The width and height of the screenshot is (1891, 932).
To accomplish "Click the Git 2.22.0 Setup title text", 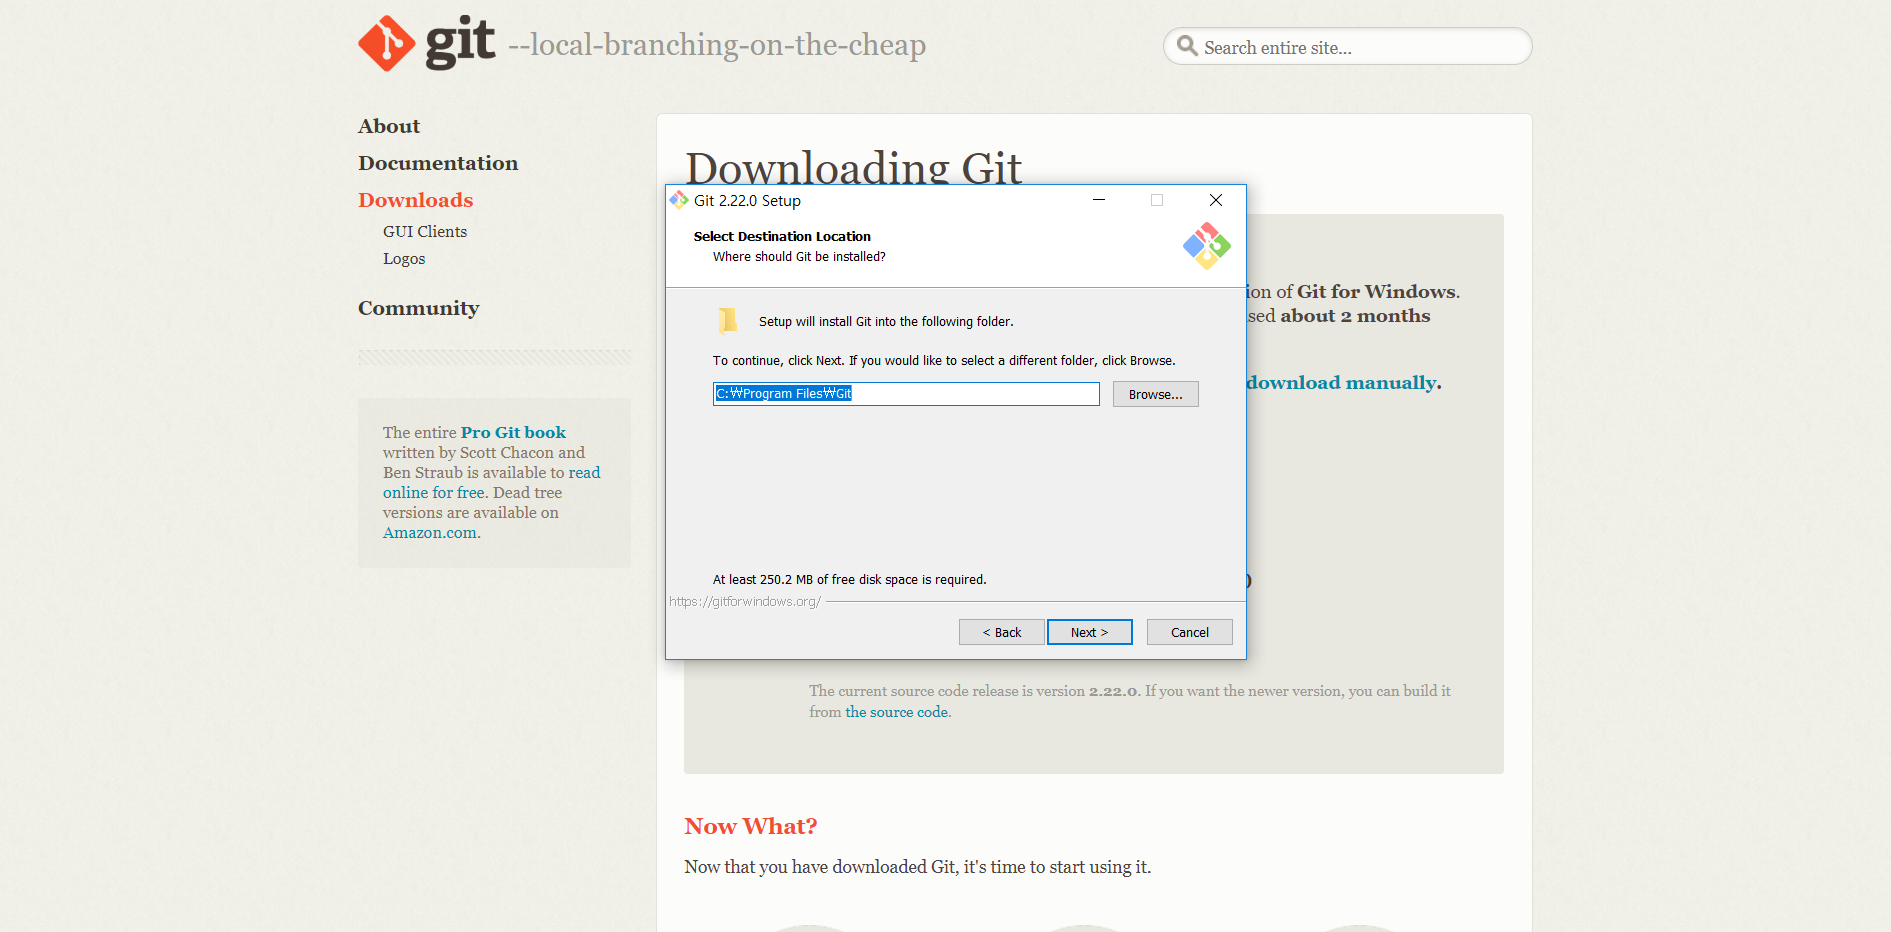I will (747, 200).
